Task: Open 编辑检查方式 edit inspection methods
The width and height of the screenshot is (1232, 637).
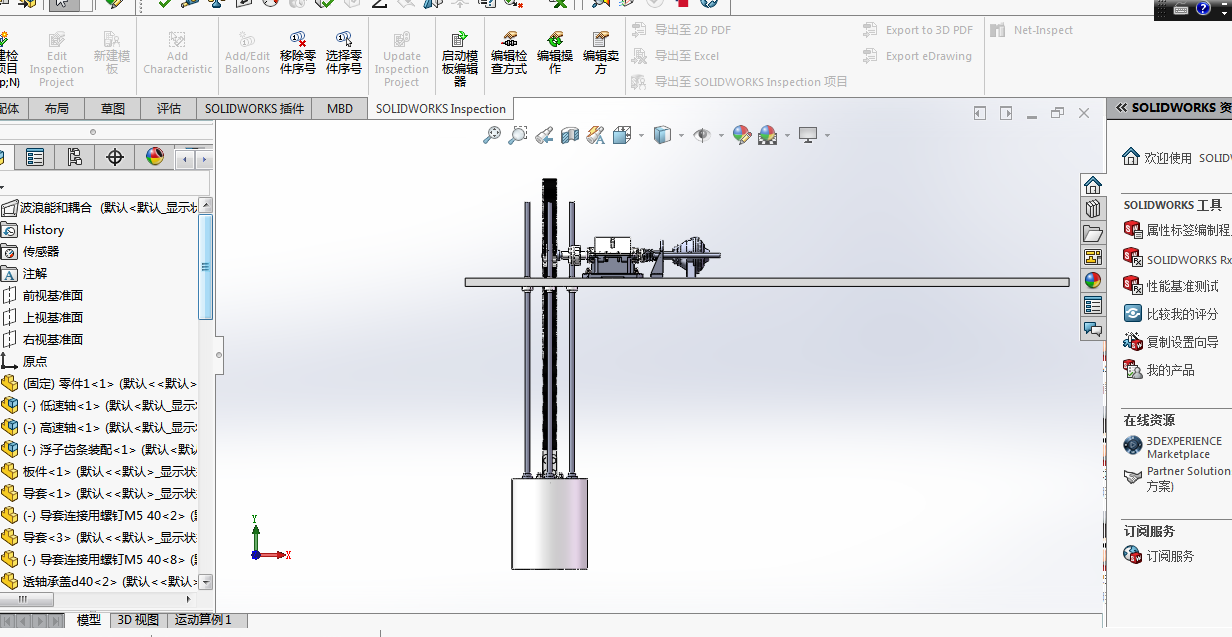Action: point(509,52)
